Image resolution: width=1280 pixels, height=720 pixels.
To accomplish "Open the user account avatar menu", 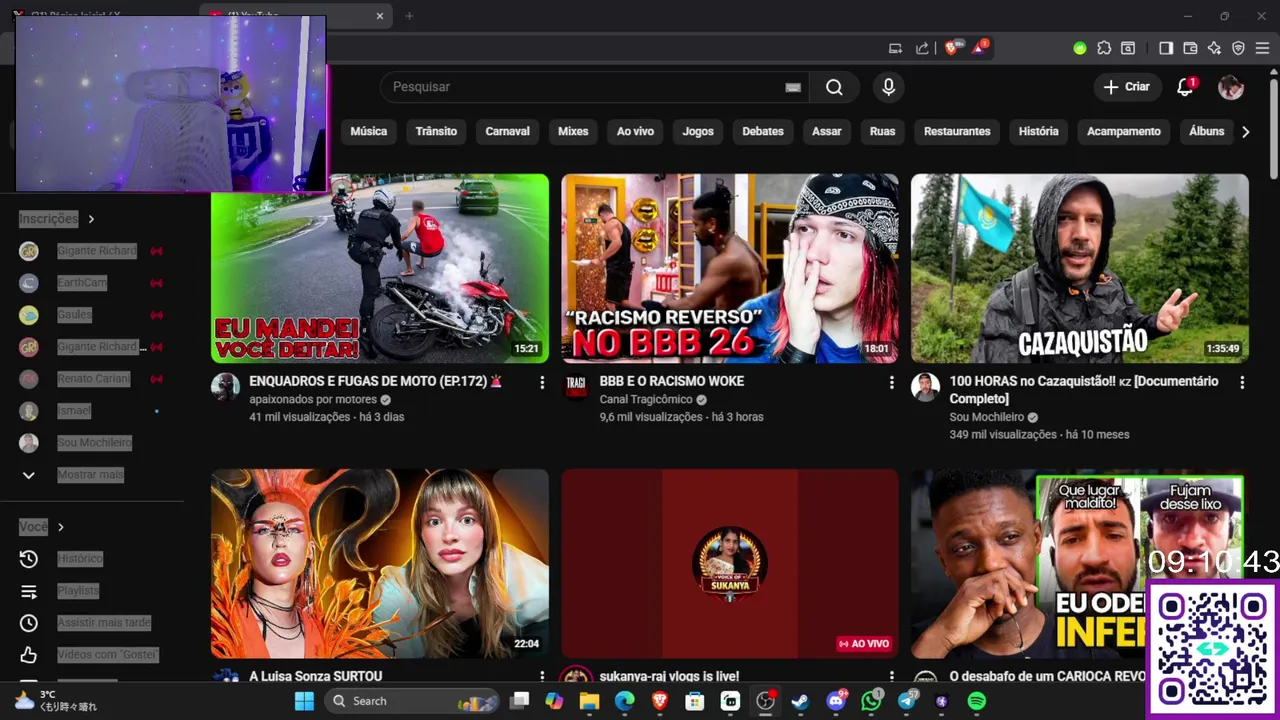I will (x=1231, y=87).
